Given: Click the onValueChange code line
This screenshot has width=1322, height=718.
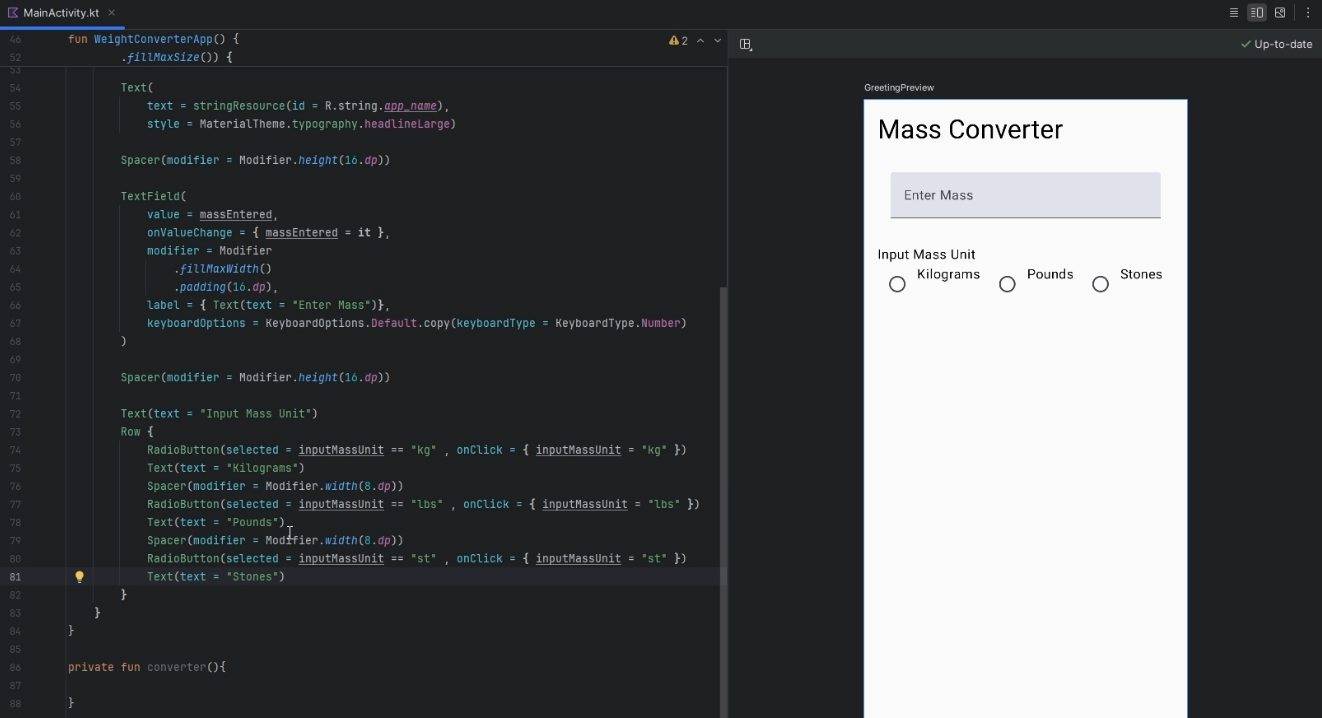Looking at the screenshot, I should tap(268, 232).
